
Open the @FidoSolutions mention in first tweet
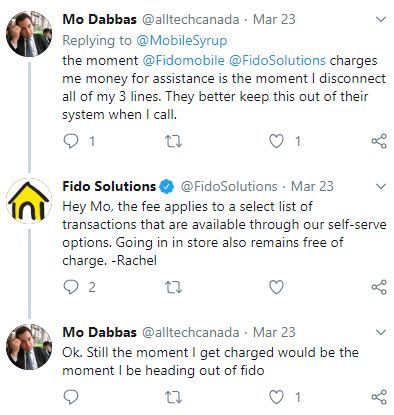click(277, 61)
